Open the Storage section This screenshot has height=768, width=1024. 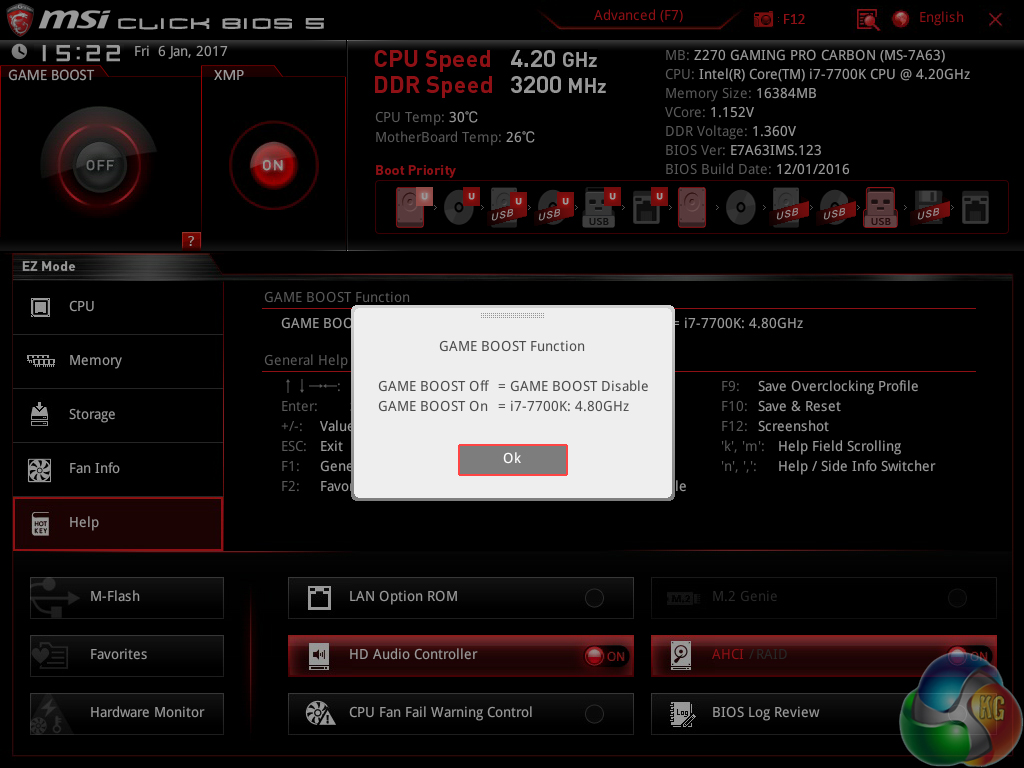click(118, 415)
